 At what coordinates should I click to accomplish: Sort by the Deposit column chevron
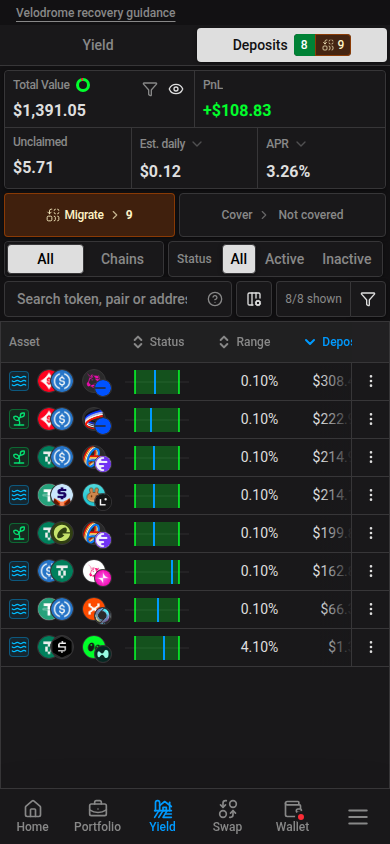(310, 342)
